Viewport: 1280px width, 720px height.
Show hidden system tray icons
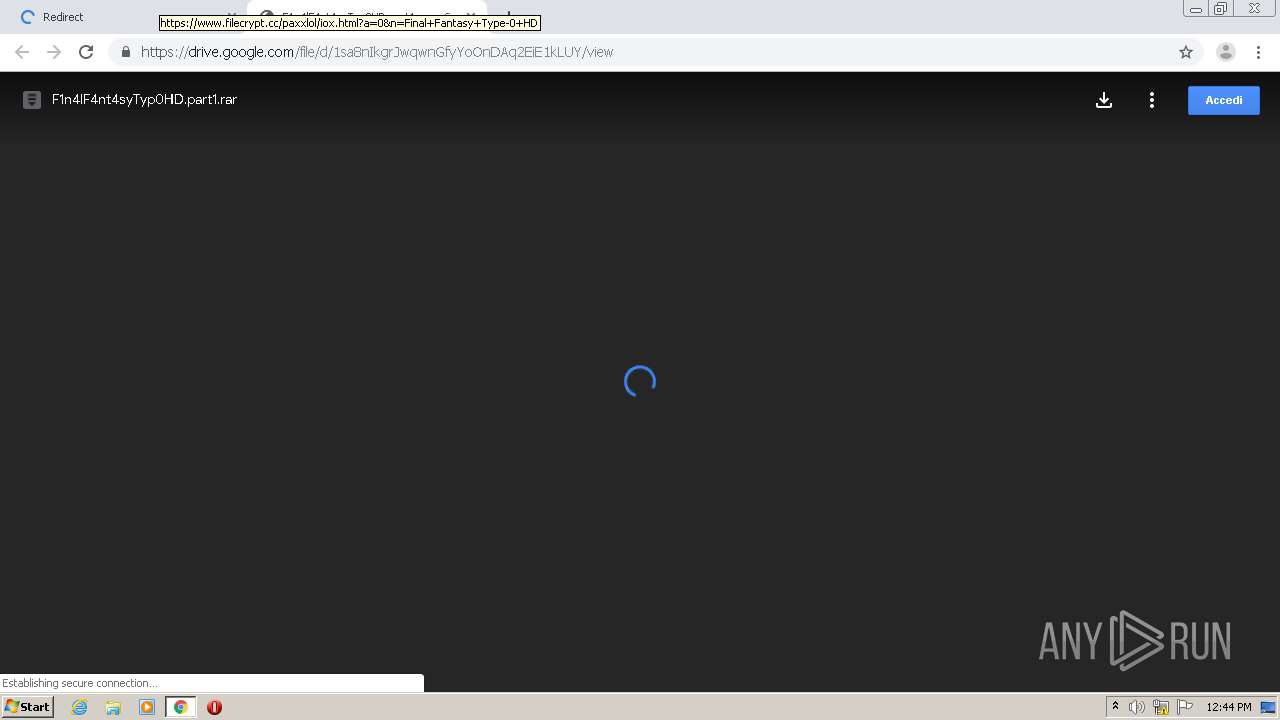pyautogui.click(x=1115, y=707)
